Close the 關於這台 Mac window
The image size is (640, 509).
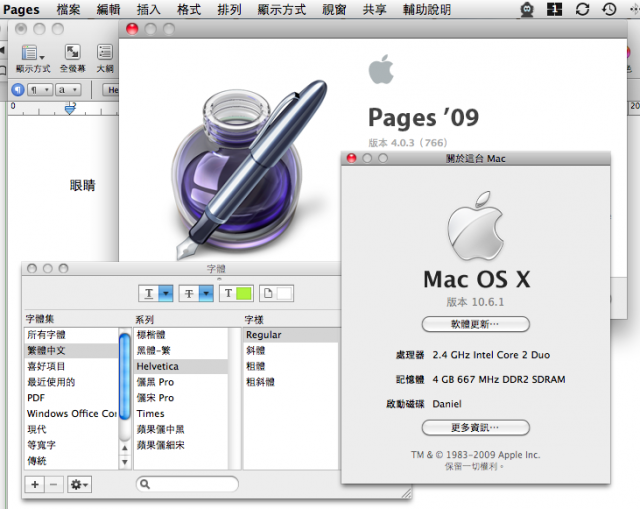pyautogui.click(x=351, y=158)
